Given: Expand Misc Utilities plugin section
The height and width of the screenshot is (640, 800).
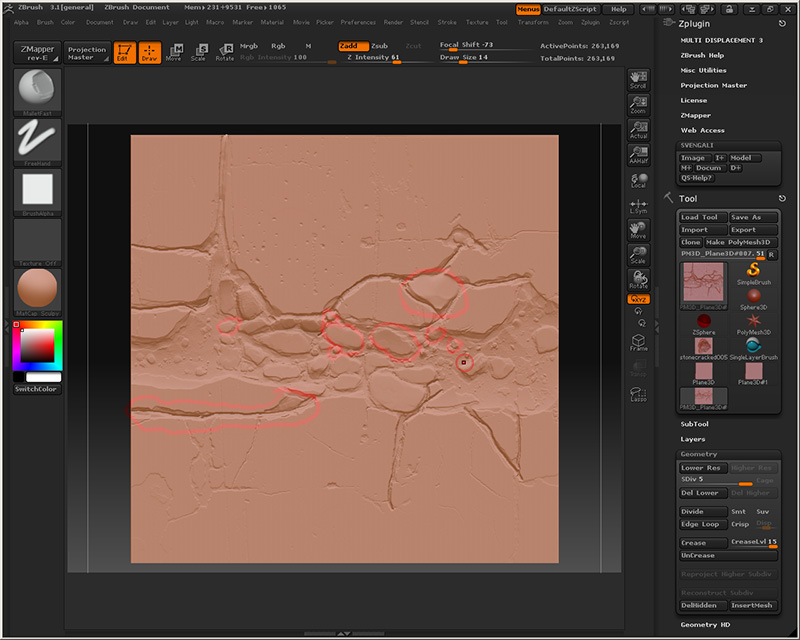Looking at the screenshot, I should click(x=703, y=70).
